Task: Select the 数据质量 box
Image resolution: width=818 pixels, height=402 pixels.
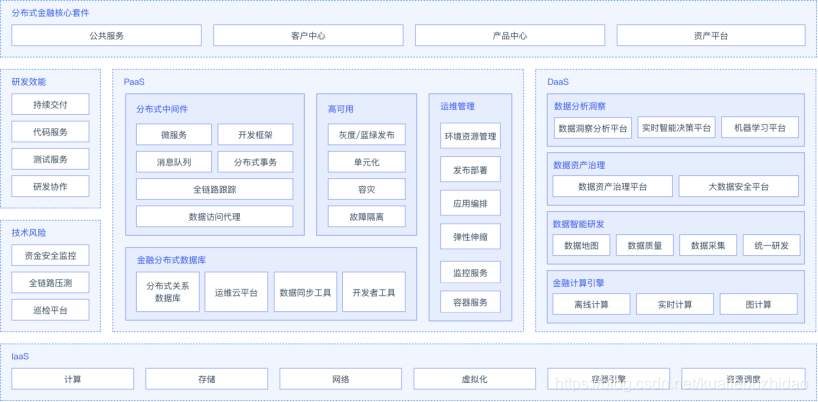Action: [x=645, y=245]
